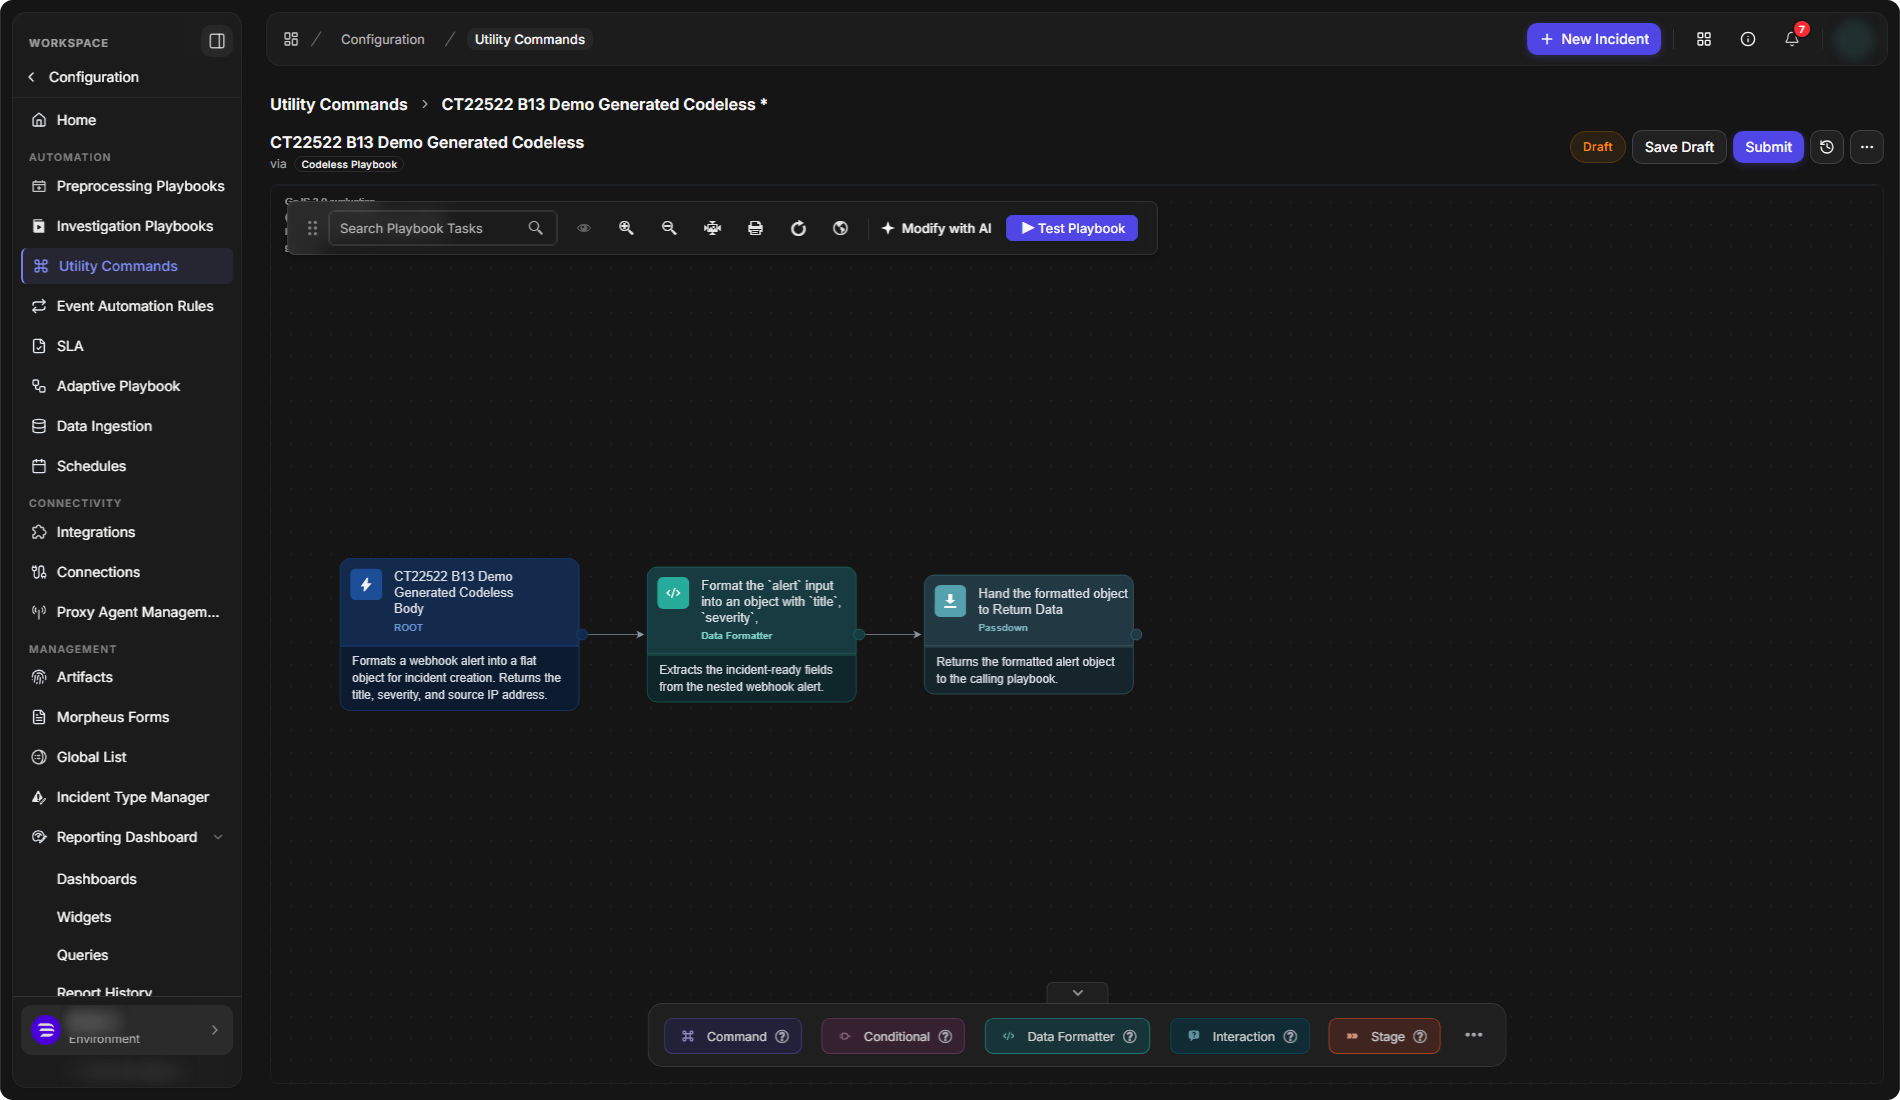The image size is (1900, 1100).
Task: Collapse the sidebar with panel toggle icon
Action: [217, 41]
